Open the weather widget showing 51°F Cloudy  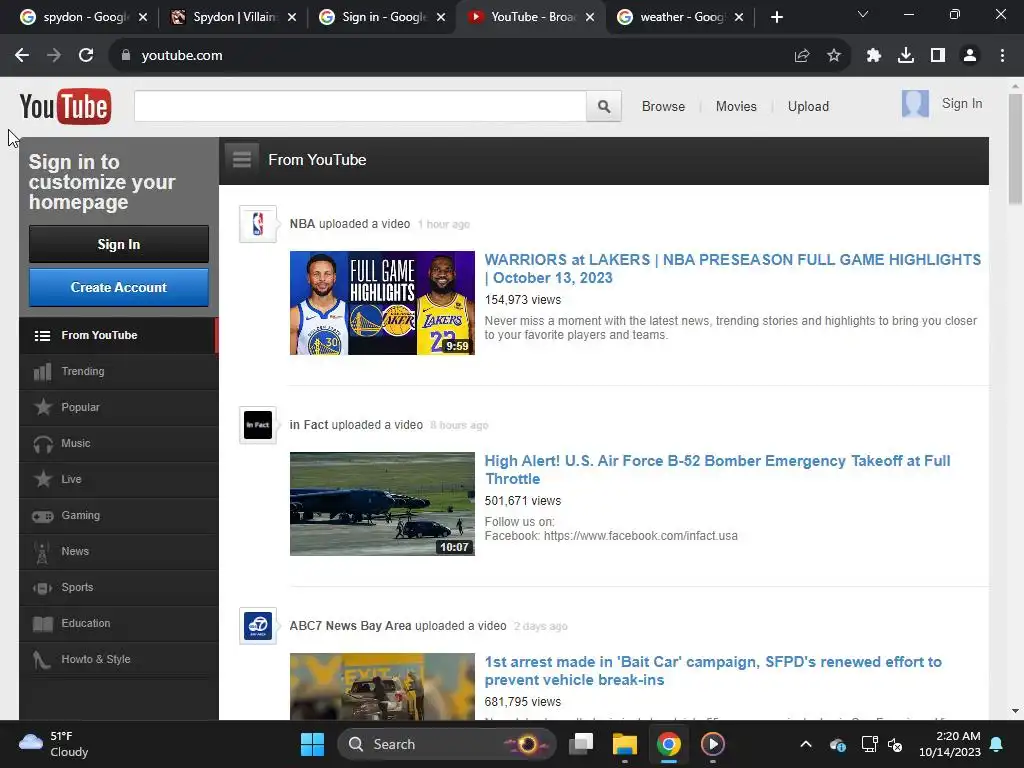pyautogui.click(x=54, y=744)
